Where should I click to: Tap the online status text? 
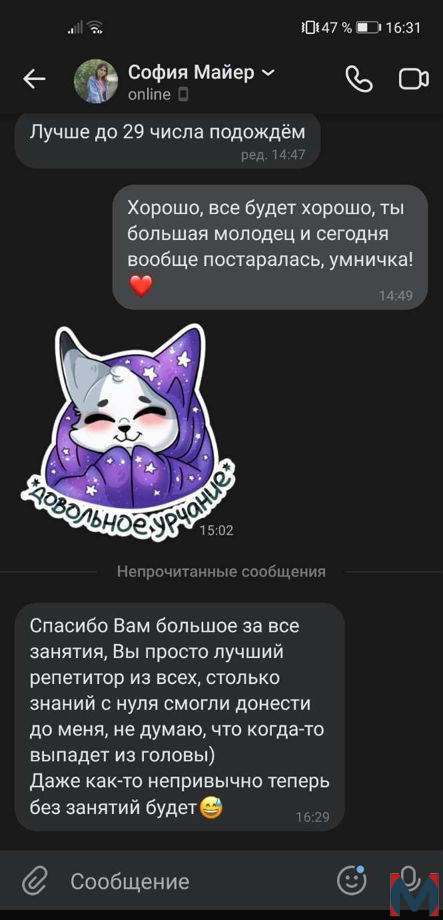click(x=150, y=94)
